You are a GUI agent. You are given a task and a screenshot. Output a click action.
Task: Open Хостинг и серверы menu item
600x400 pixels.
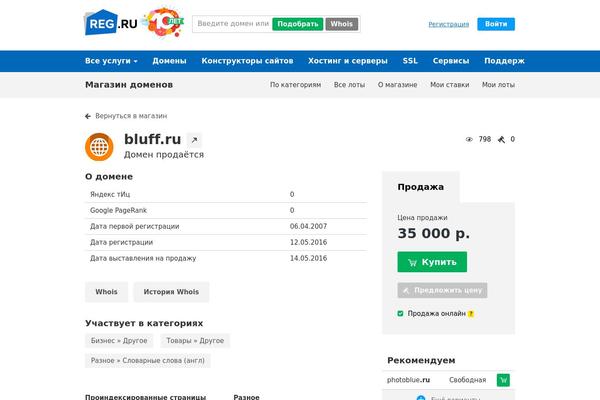coord(348,61)
